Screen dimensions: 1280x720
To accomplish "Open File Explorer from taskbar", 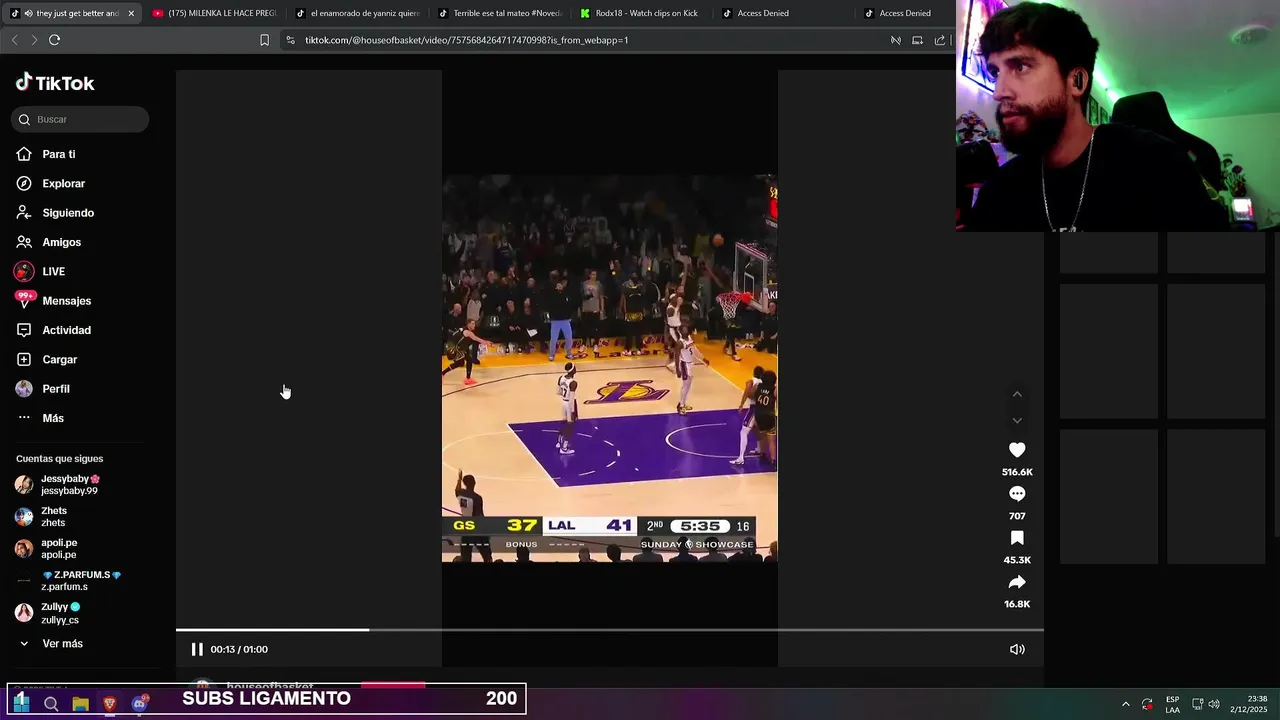I will [x=80, y=703].
